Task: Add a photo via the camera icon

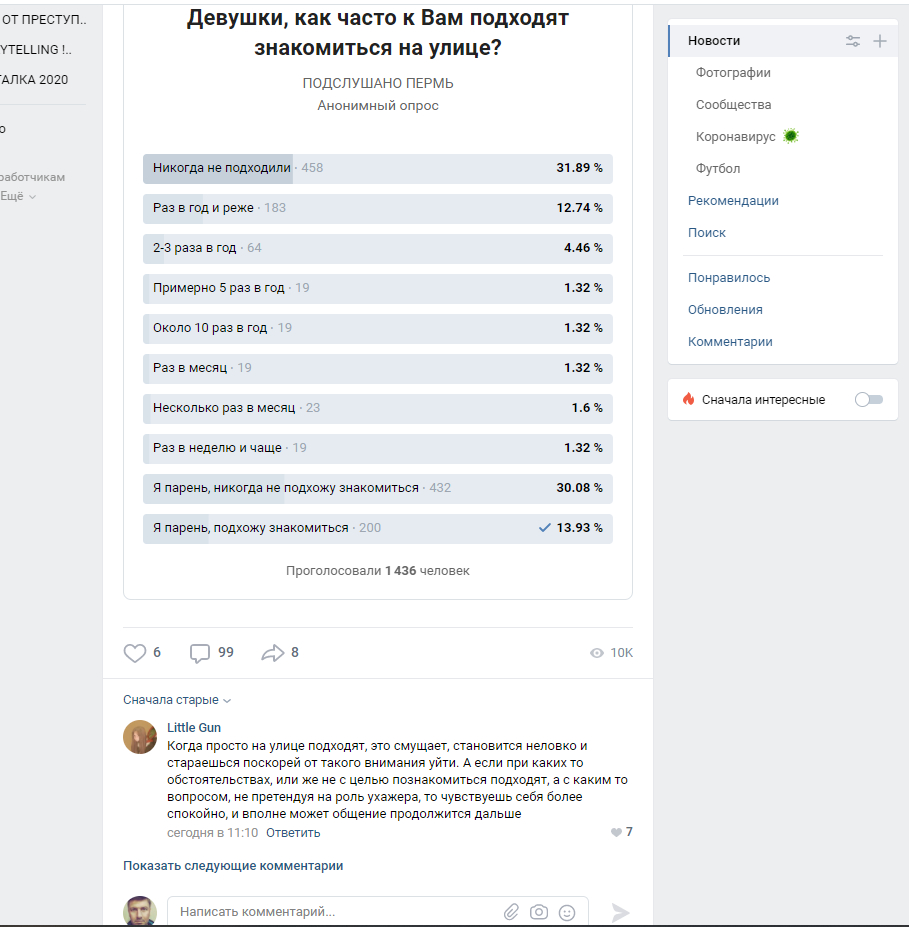Action: pyautogui.click(x=539, y=912)
